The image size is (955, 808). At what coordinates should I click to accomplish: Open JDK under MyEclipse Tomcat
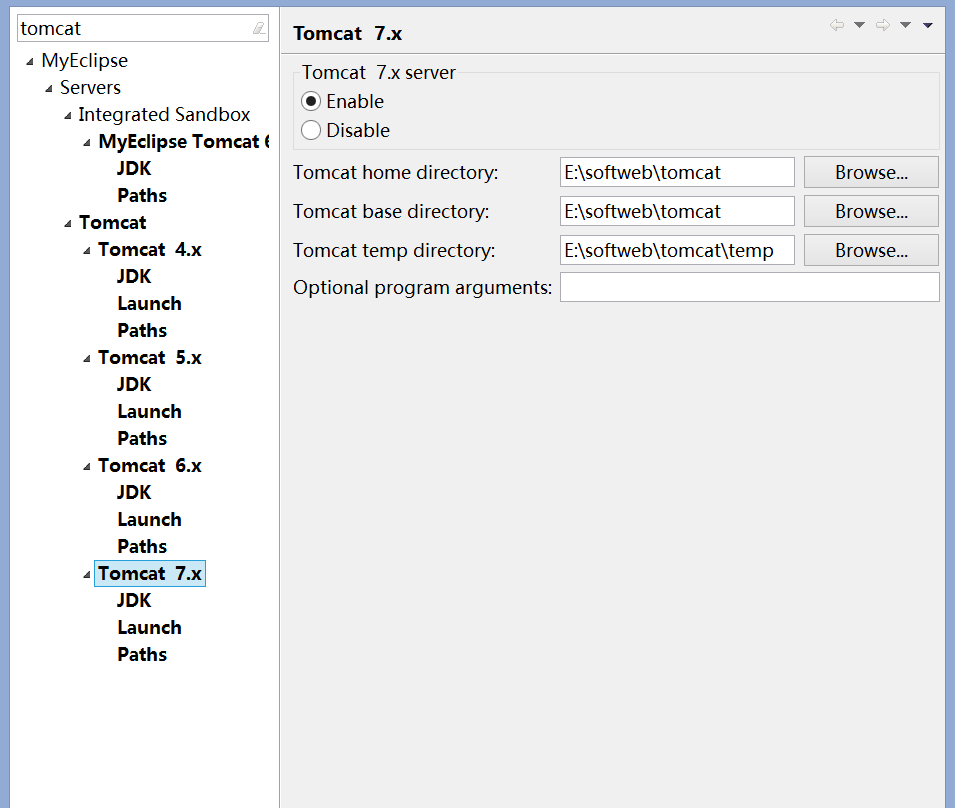click(x=134, y=169)
